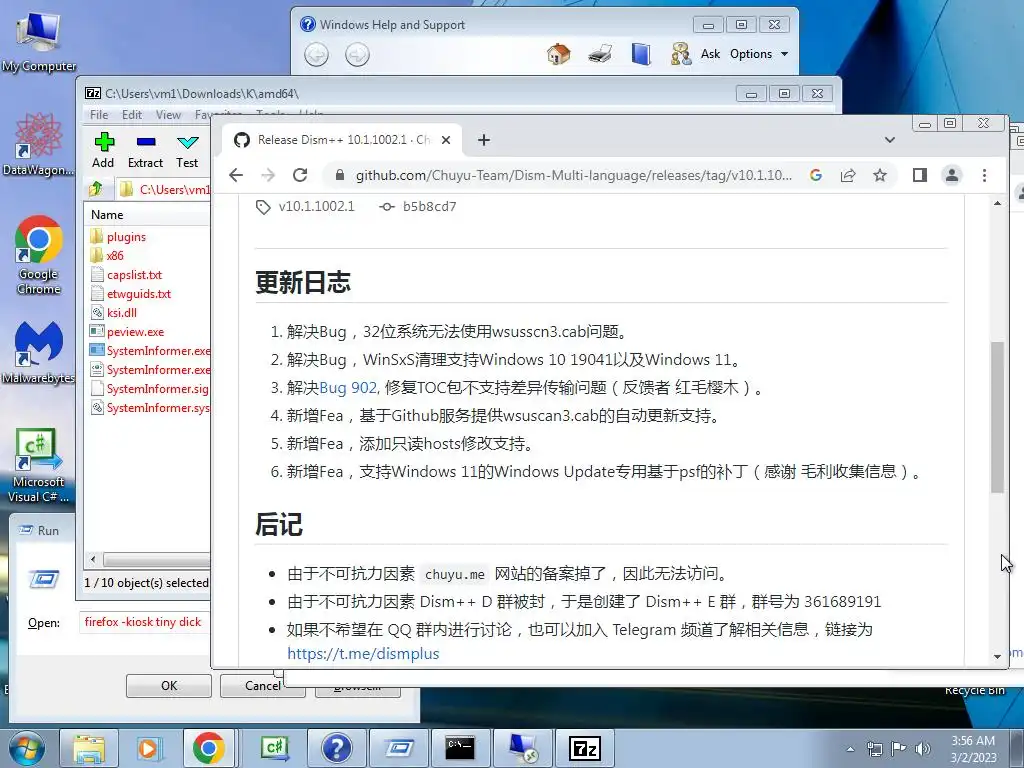The image size is (1024, 768).
Task: Bookmark this page with the star icon
Action: click(880, 175)
